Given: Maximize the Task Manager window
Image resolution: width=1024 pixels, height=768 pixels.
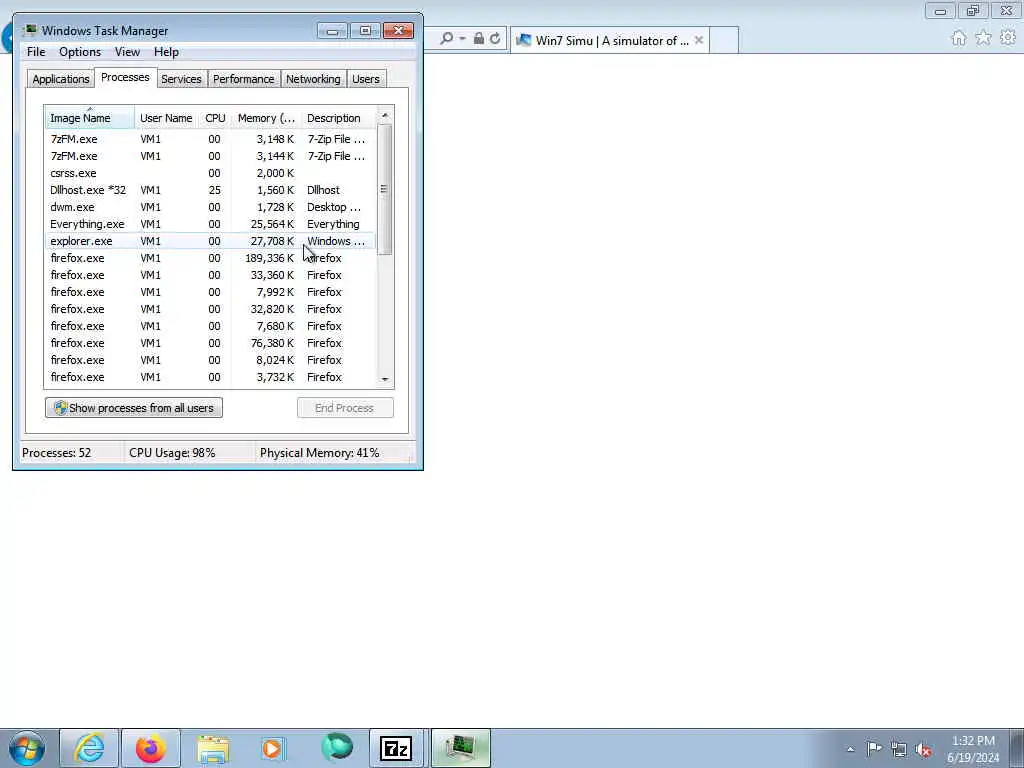Looking at the screenshot, I should [x=365, y=31].
